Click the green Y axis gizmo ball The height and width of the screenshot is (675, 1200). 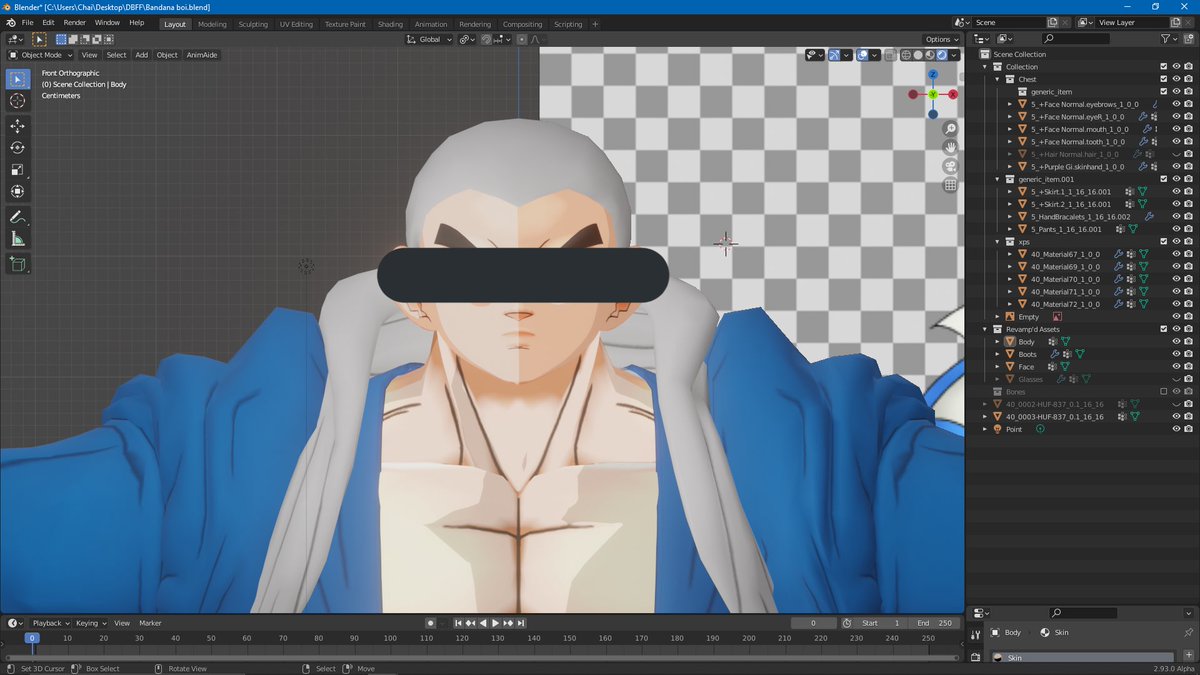933,94
